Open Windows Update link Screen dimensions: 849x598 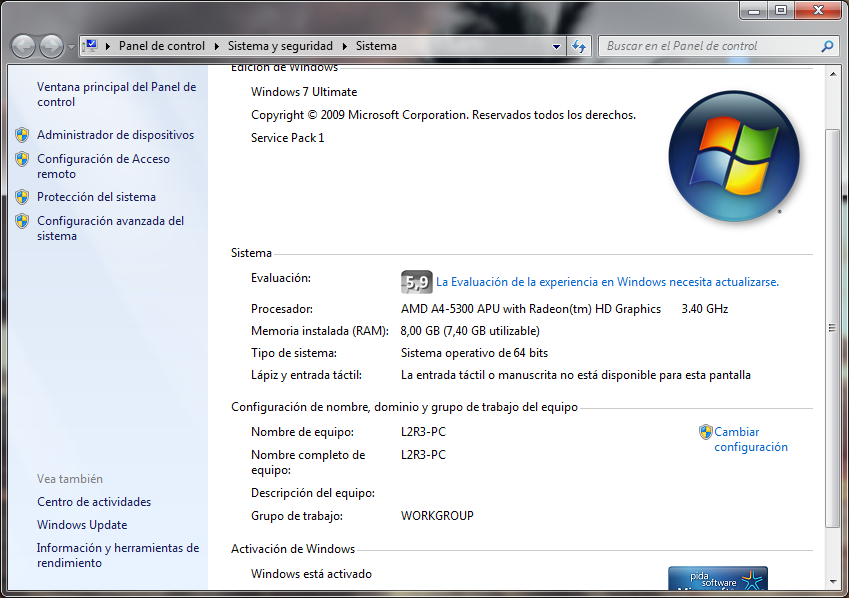tap(82, 525)
